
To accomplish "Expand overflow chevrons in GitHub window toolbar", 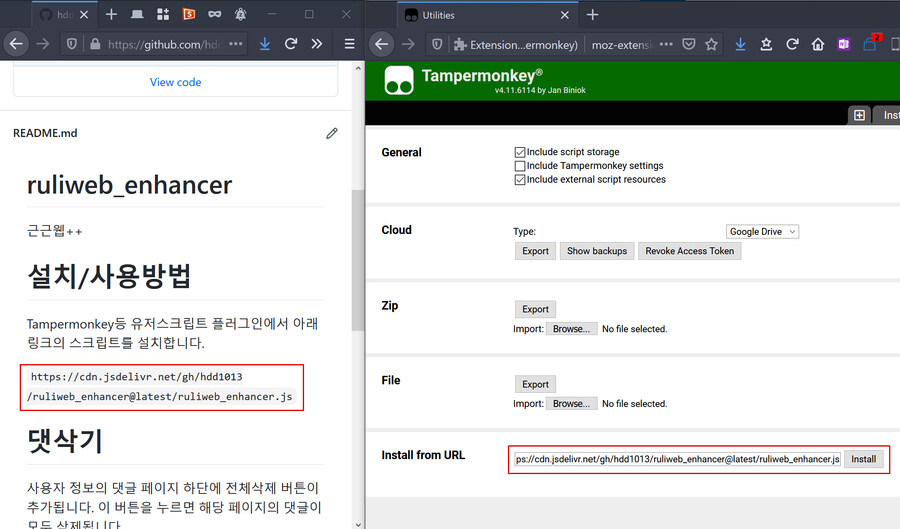I will coord(317,44).
